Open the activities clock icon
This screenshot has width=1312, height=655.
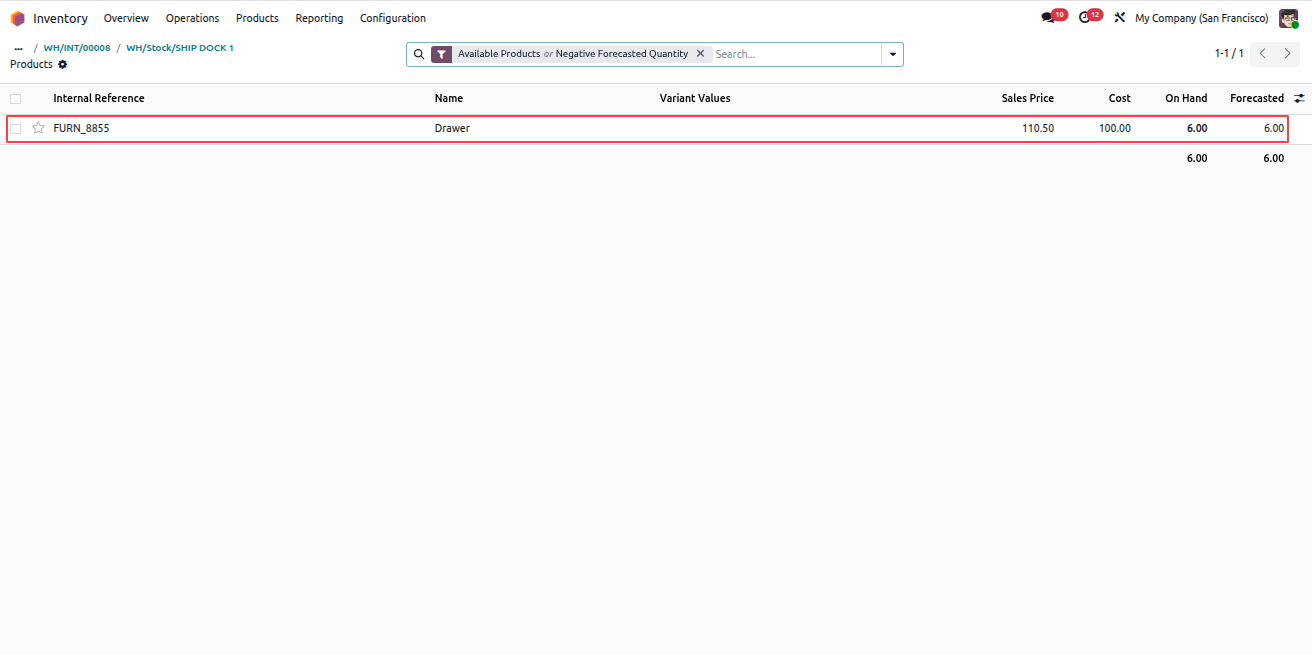click(x=1085, y=18)
